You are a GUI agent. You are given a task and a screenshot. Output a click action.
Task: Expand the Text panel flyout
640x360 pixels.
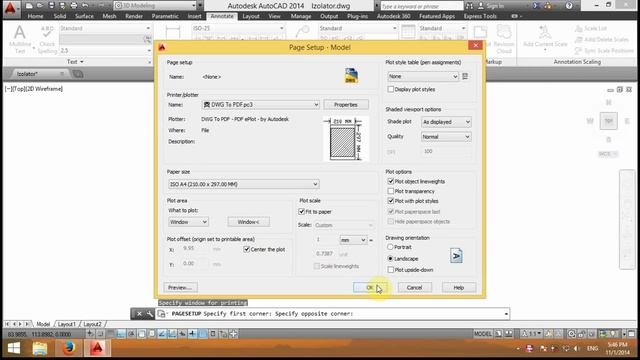[75, 62]
